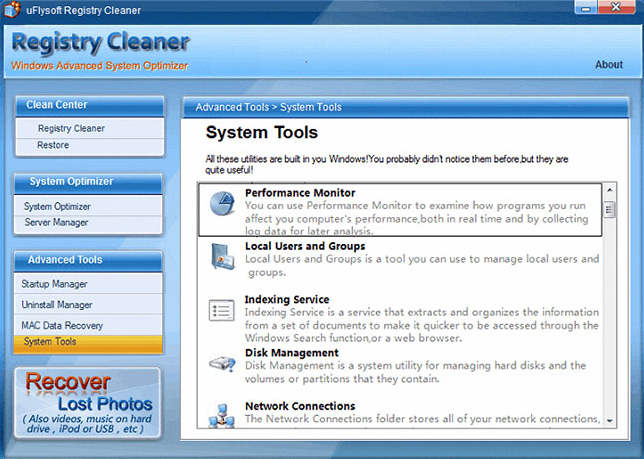The width and height of the screenshot is (644, 459).
Task: Click the Network Connections computers icon
Action: [x=222, y=416]
